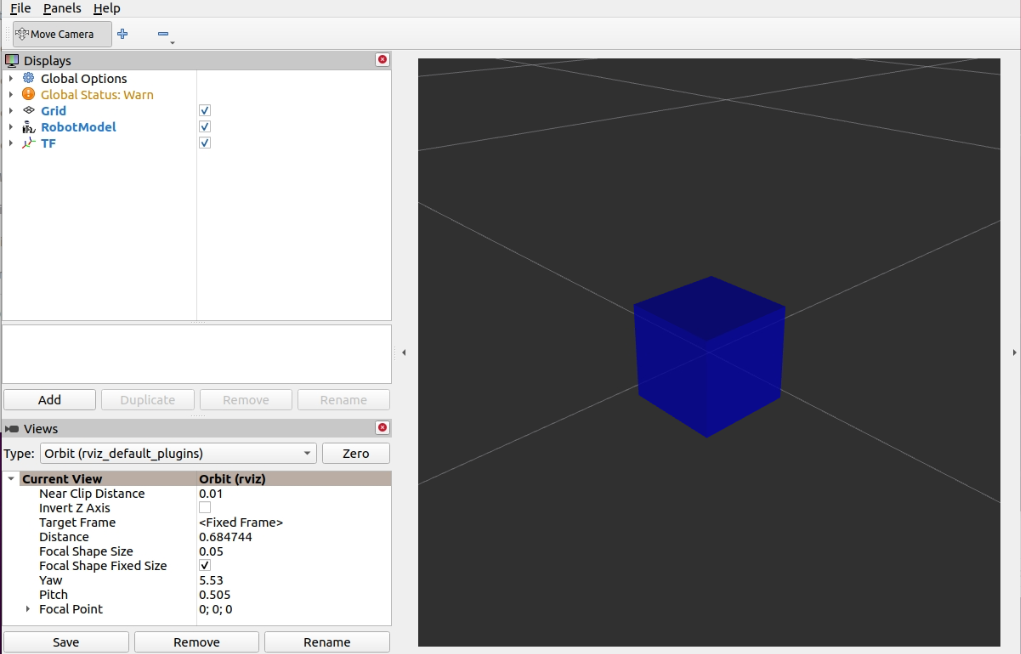Viewport: 1021px width, 654px height.
Task: Click the Save view button
Action: tap(66, 642)
